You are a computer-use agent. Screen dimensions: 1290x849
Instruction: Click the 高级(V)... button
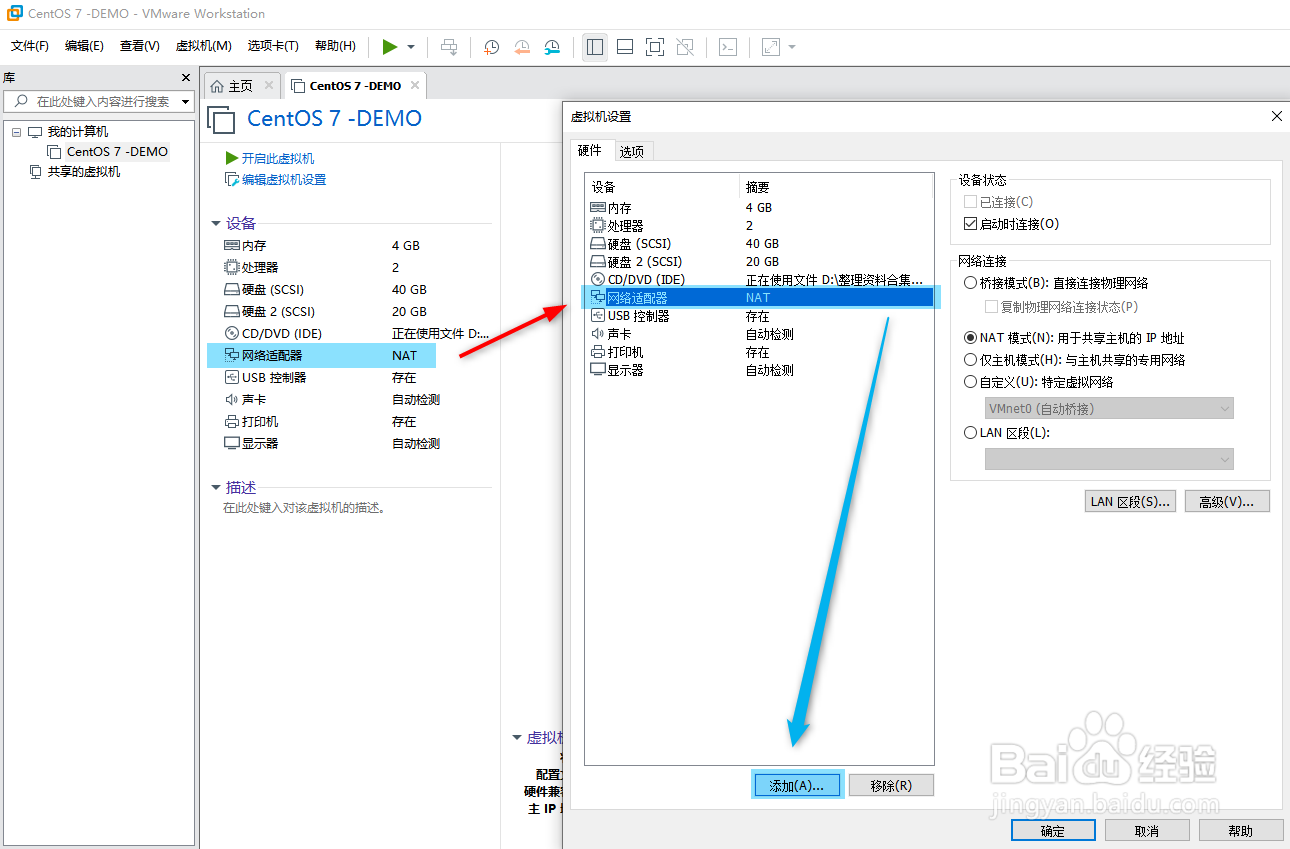[1227, 501]
